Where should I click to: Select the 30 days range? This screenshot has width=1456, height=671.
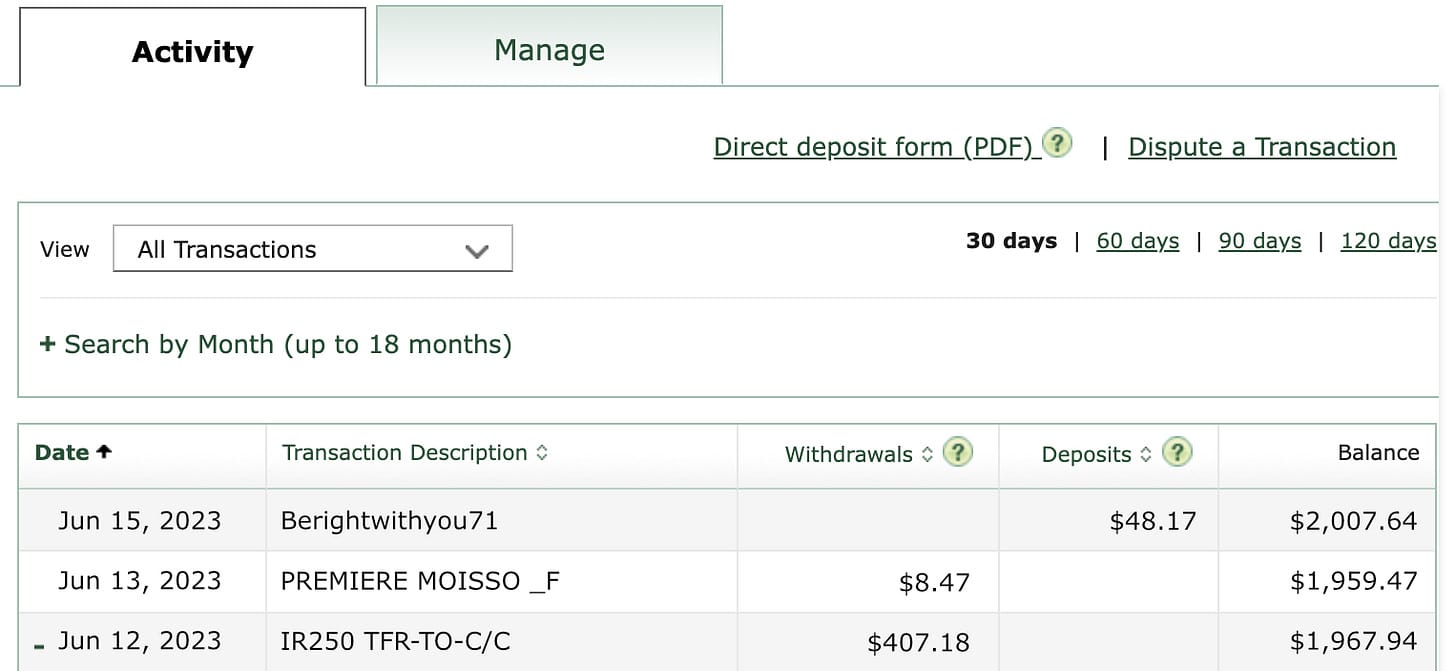point(1011,241)
